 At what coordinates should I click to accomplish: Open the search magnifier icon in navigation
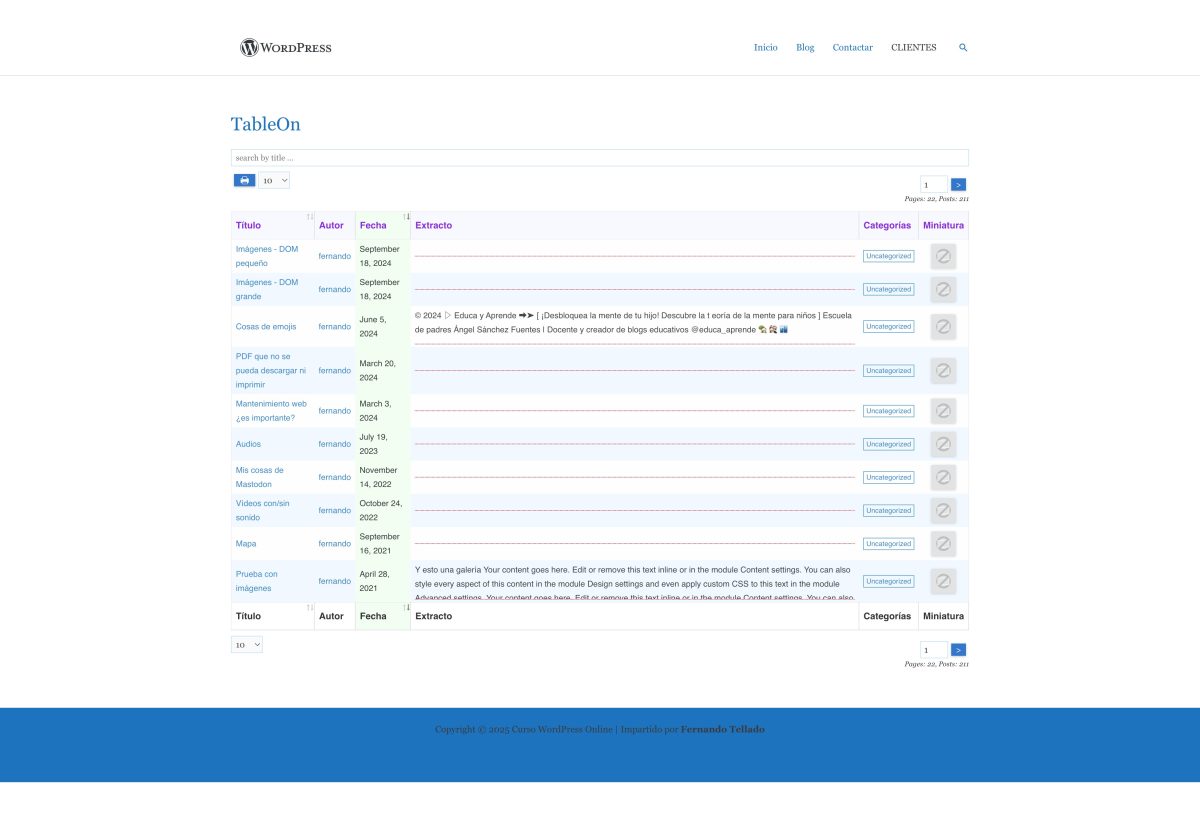[x=963, y=47]
